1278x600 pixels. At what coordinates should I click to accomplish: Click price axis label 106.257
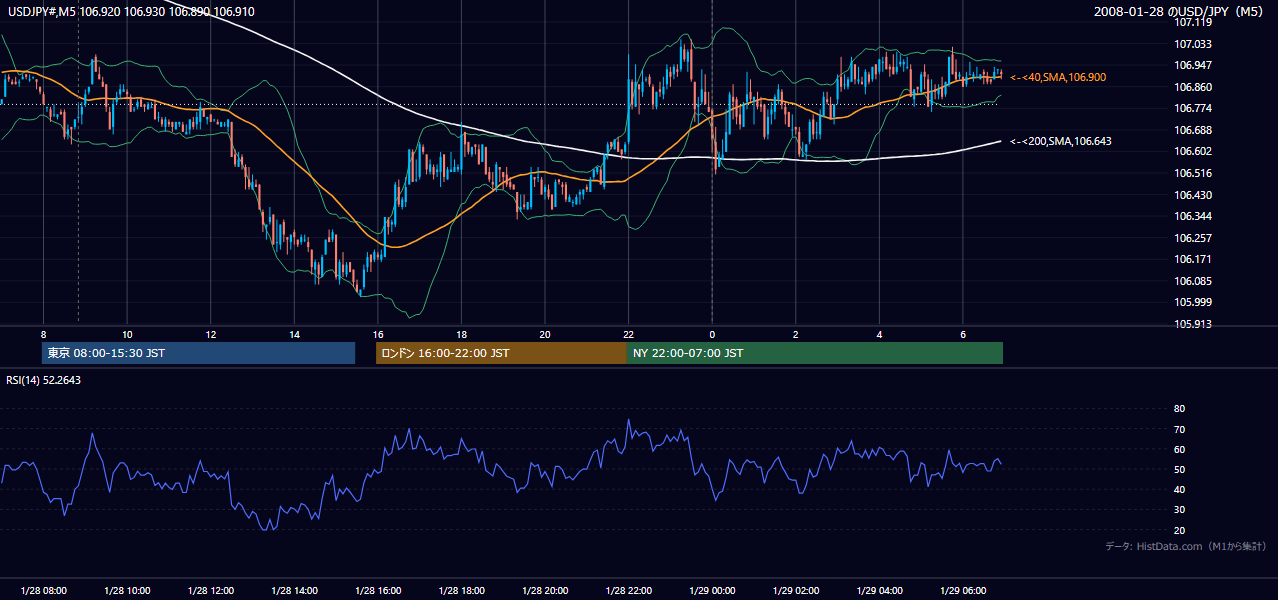(x=1193, y=238)
